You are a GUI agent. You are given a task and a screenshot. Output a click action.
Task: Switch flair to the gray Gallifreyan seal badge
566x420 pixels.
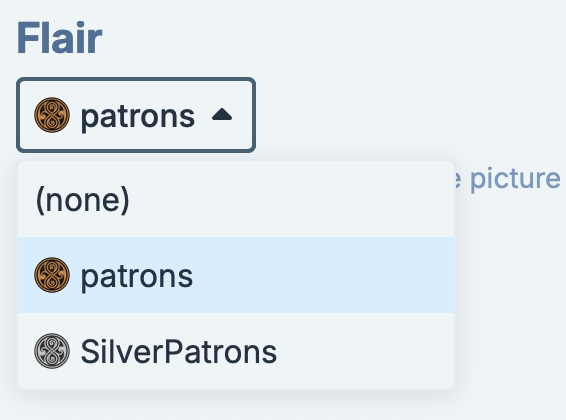236,351
